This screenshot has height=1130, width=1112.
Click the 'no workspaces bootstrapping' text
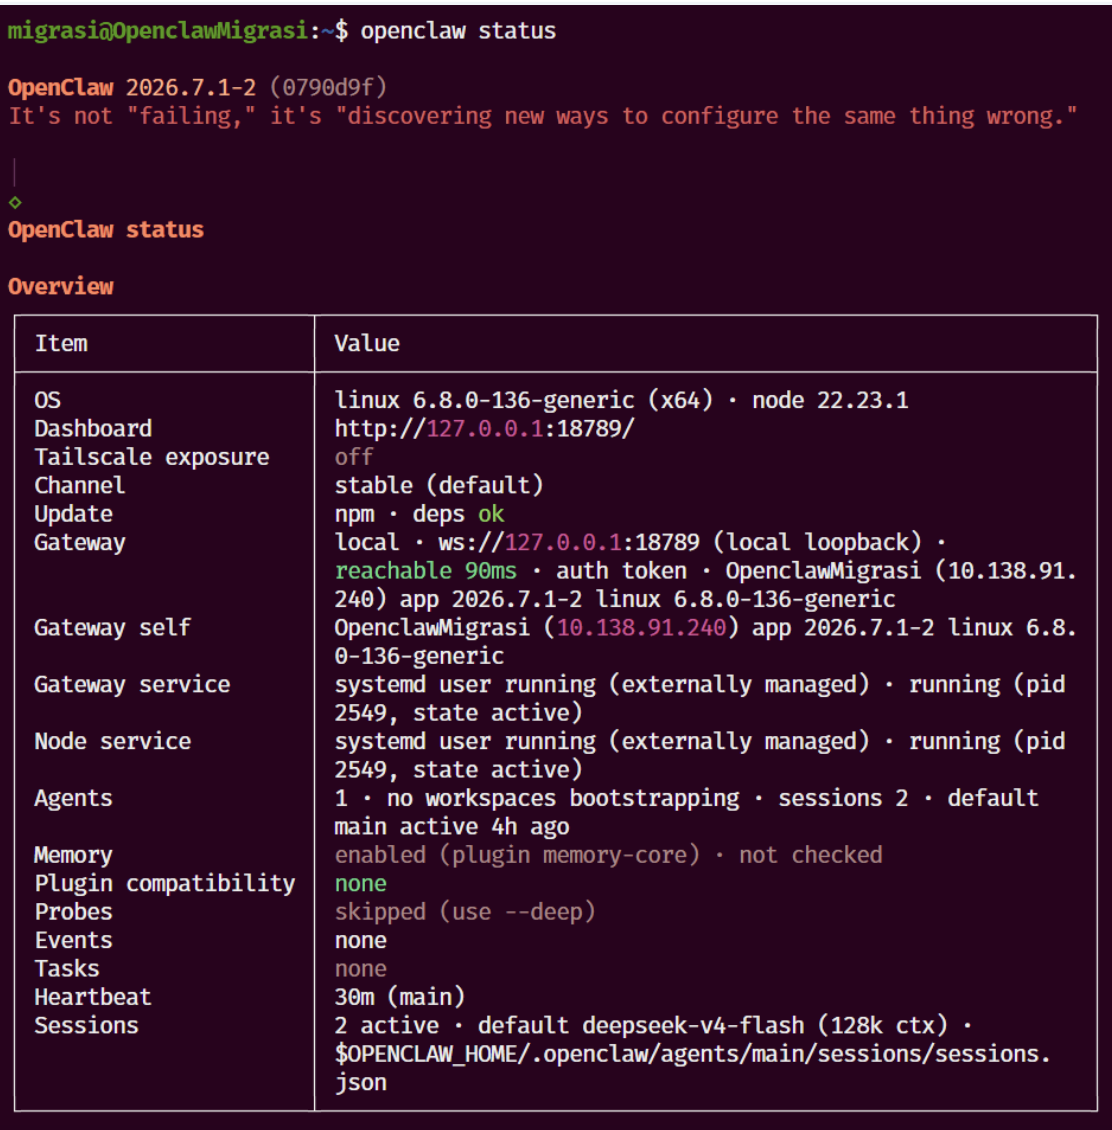[x=563, y=798]
